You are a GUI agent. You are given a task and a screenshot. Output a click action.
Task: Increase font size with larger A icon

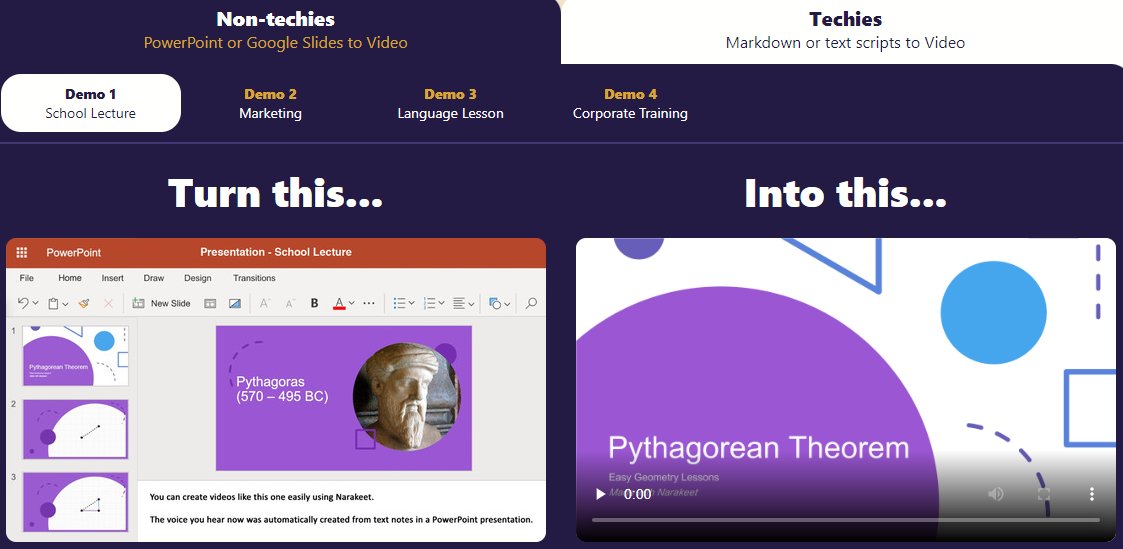pos(265,303)
